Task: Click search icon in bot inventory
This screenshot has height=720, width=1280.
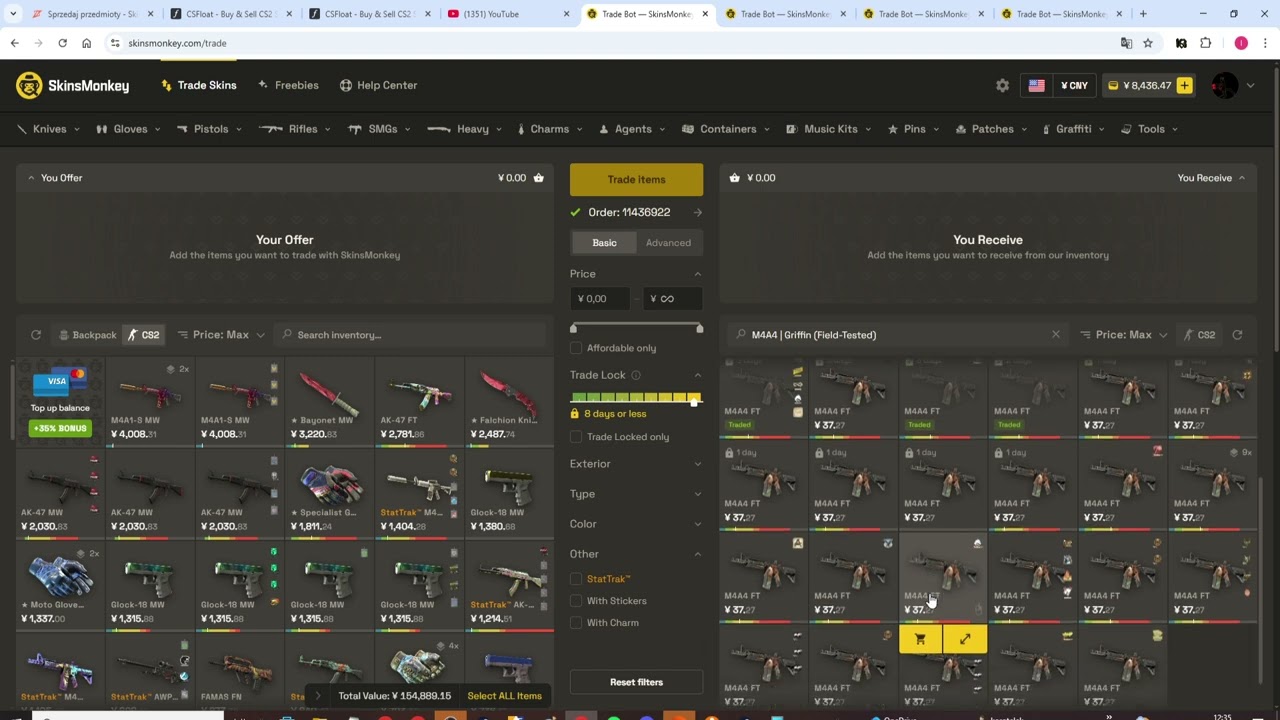Action: (x=740, y=335)
